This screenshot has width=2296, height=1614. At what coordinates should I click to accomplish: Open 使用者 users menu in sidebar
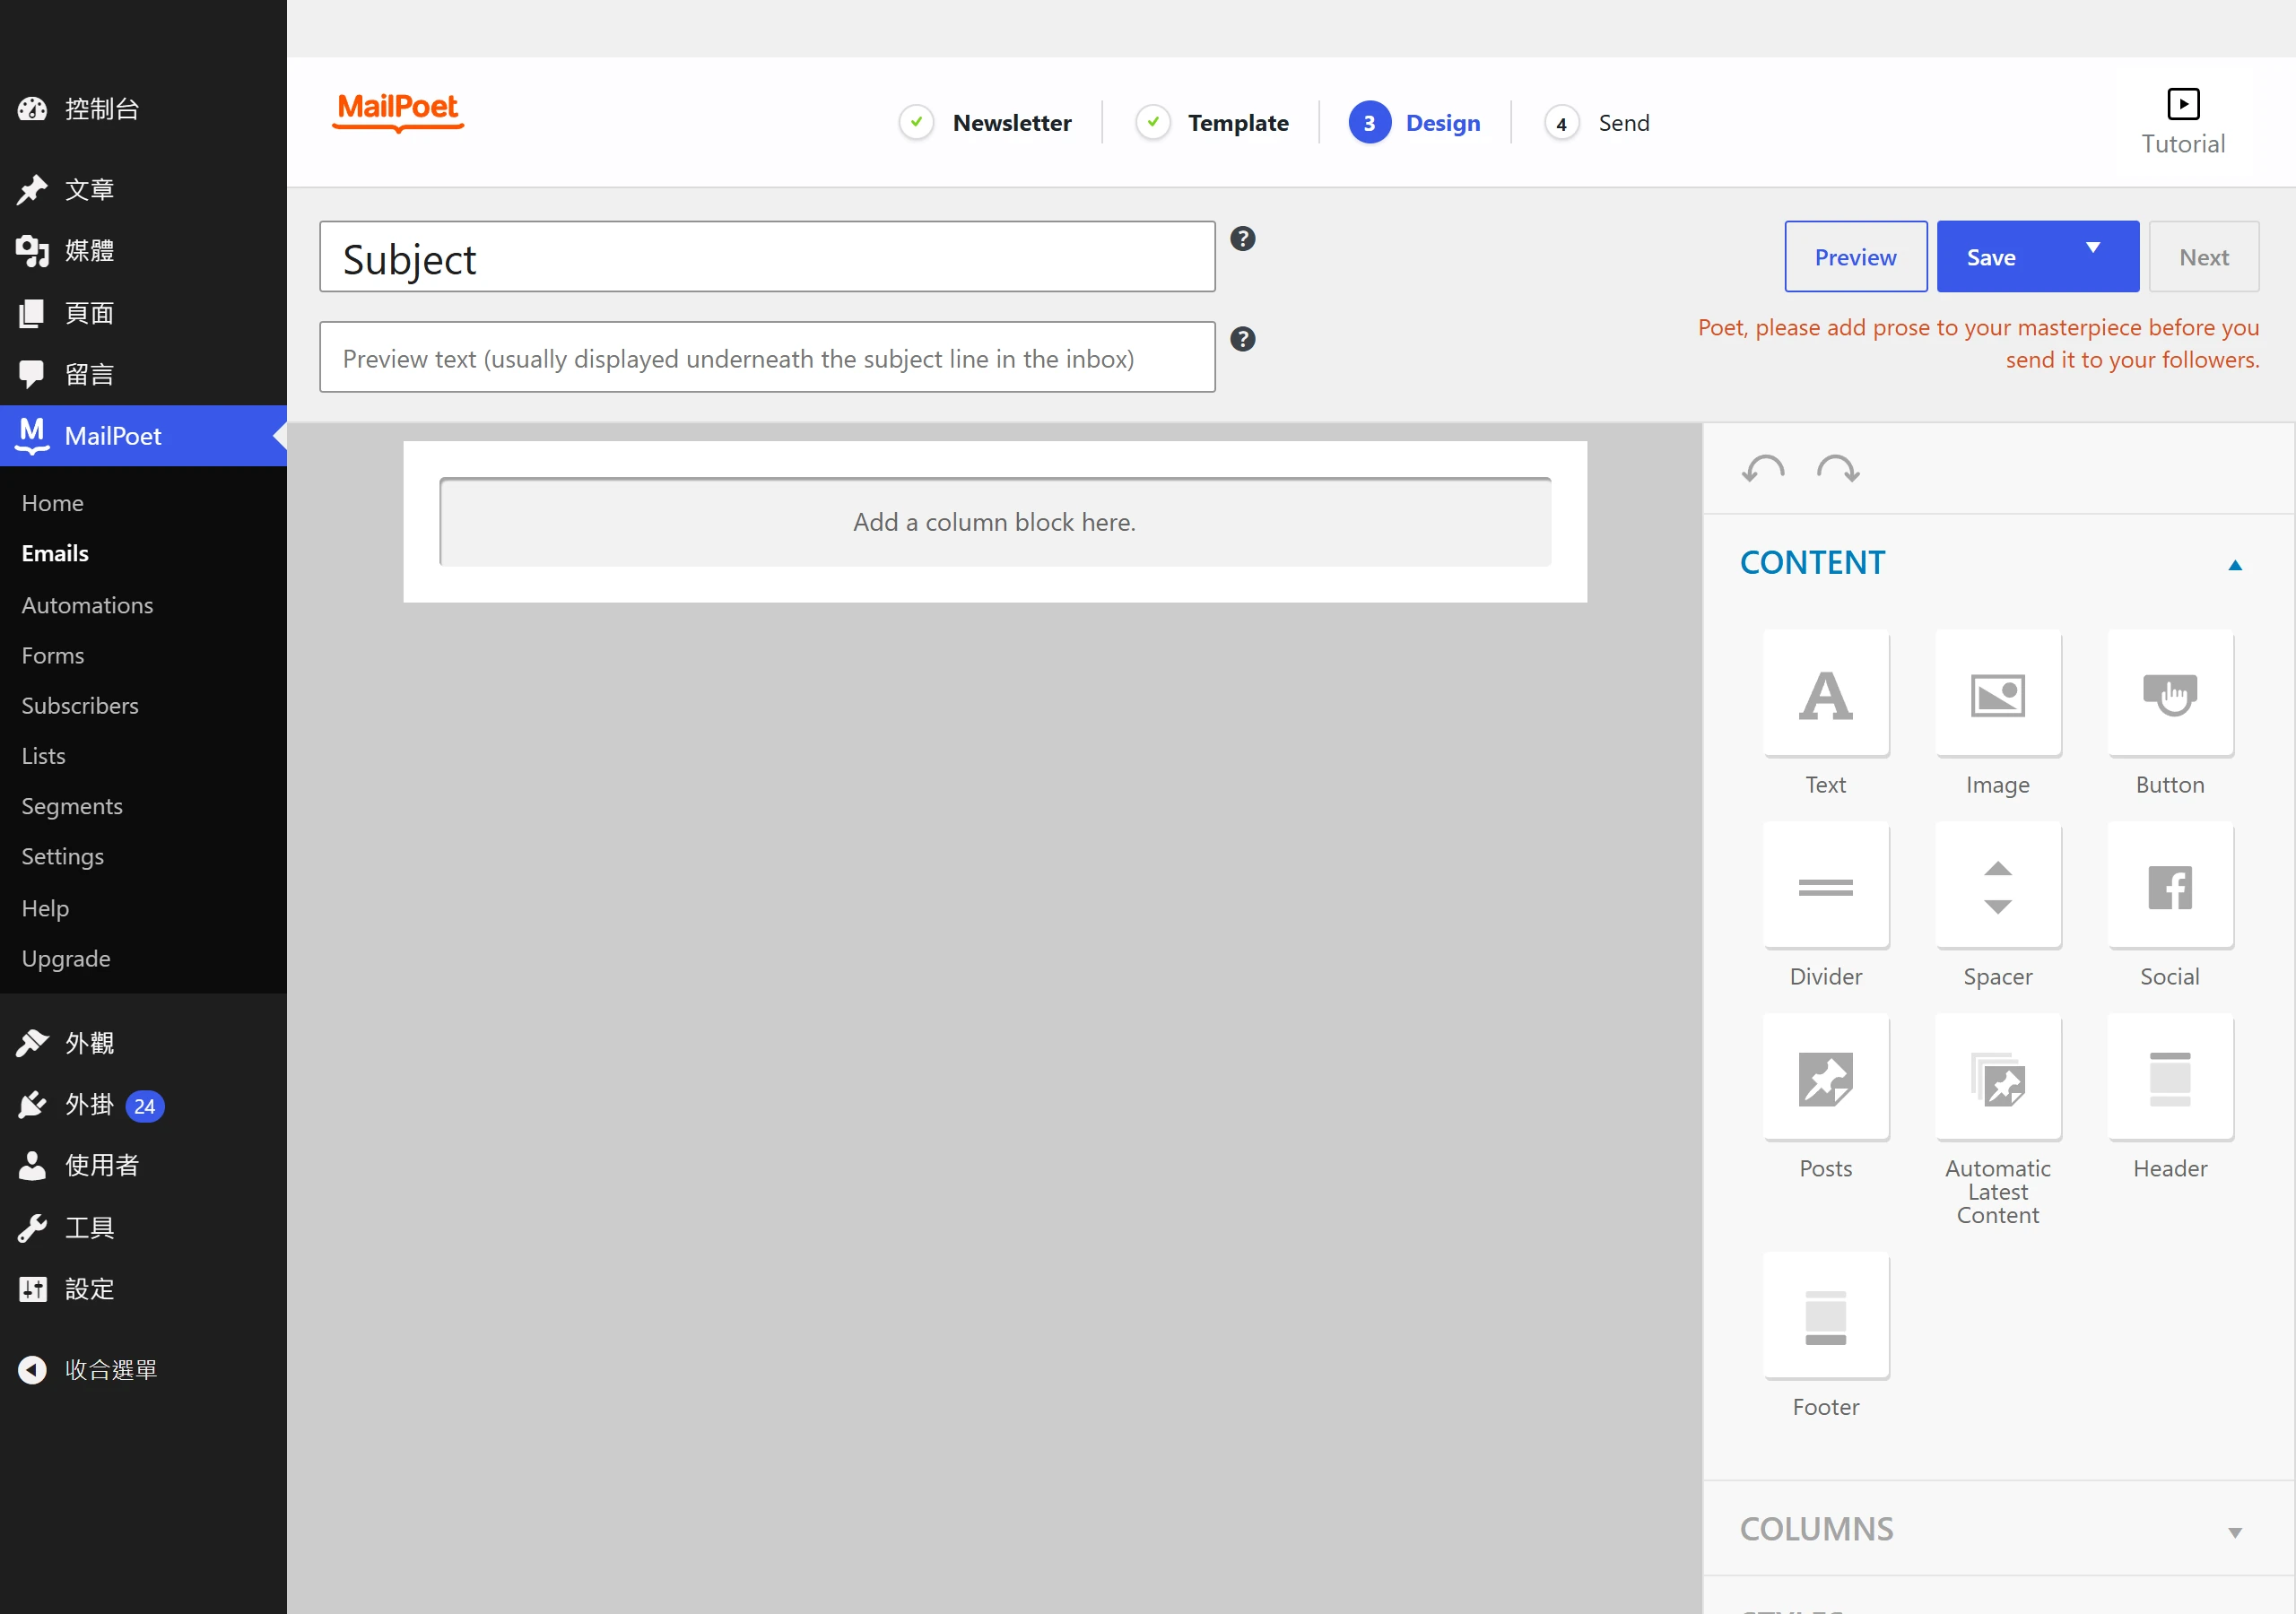coord(143,1165)
